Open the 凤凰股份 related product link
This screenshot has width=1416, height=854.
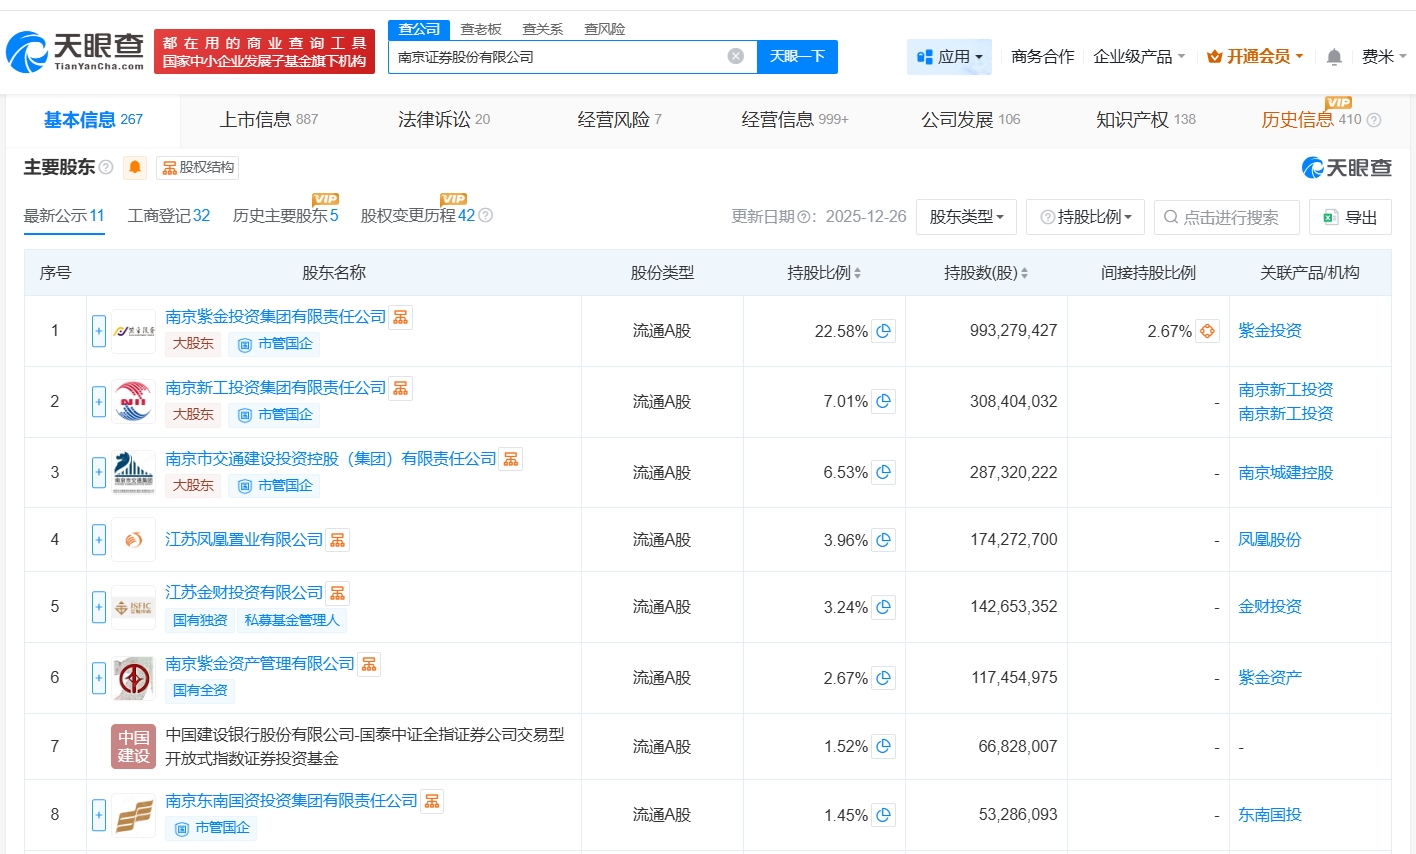point(1269,540)
